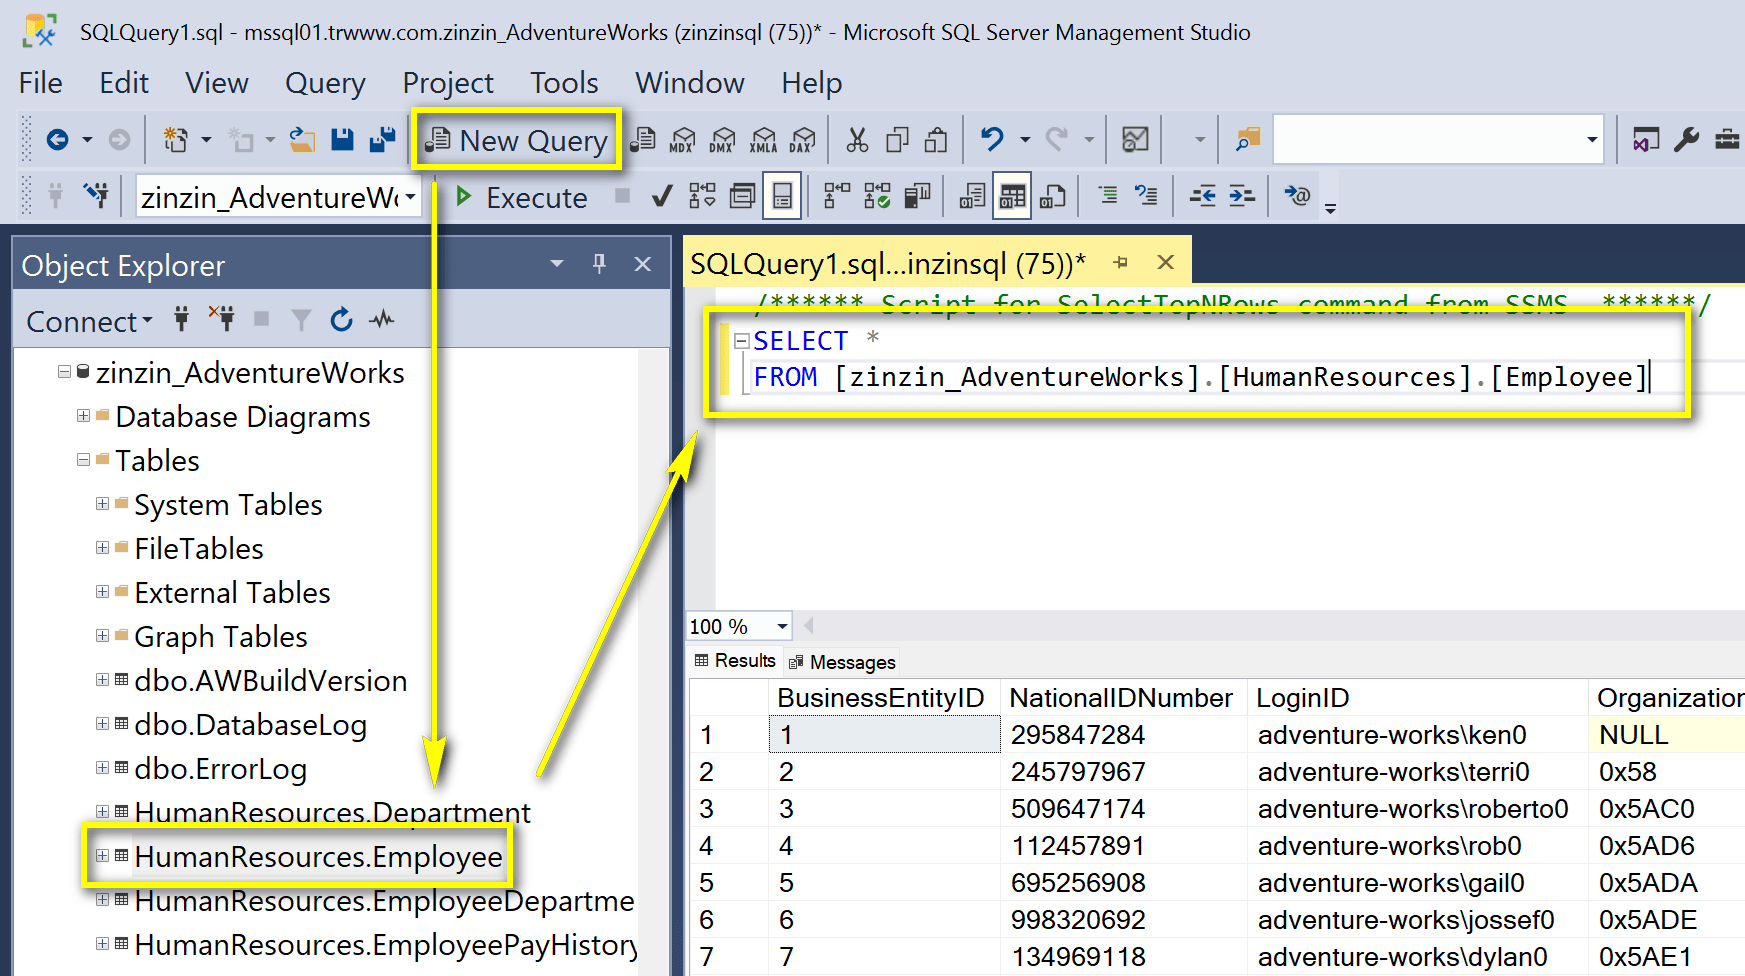This screenshot has width=1745, height=976.
Task: Switch output to Results to File
Action: point(1052,196)
